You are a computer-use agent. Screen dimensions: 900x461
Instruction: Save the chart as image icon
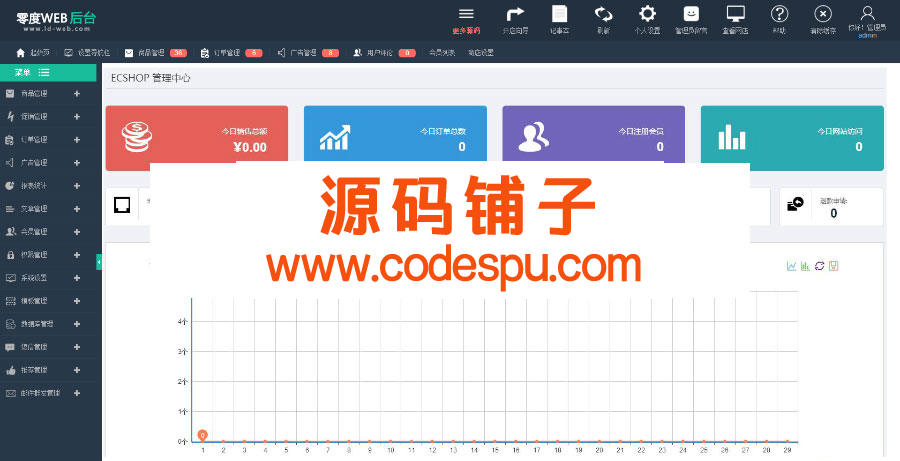coord(834,266)
